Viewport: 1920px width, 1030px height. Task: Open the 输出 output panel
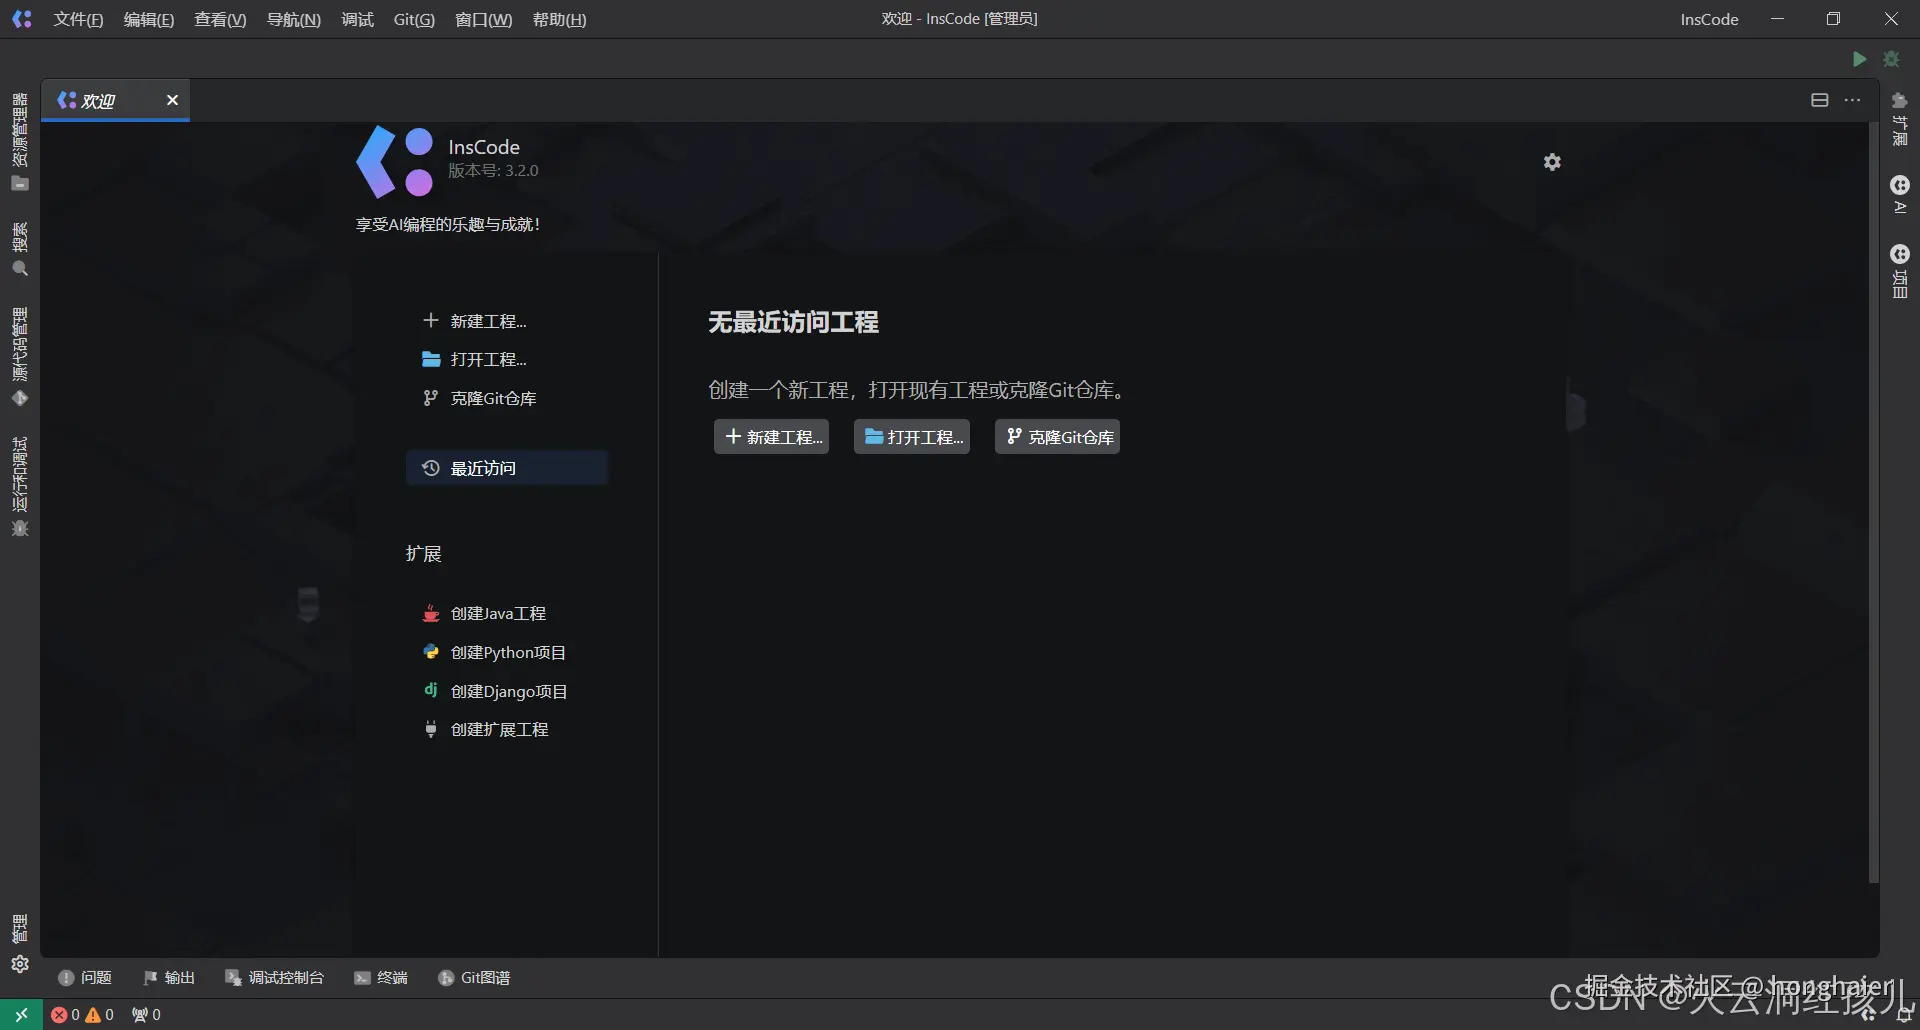[169, 978]
